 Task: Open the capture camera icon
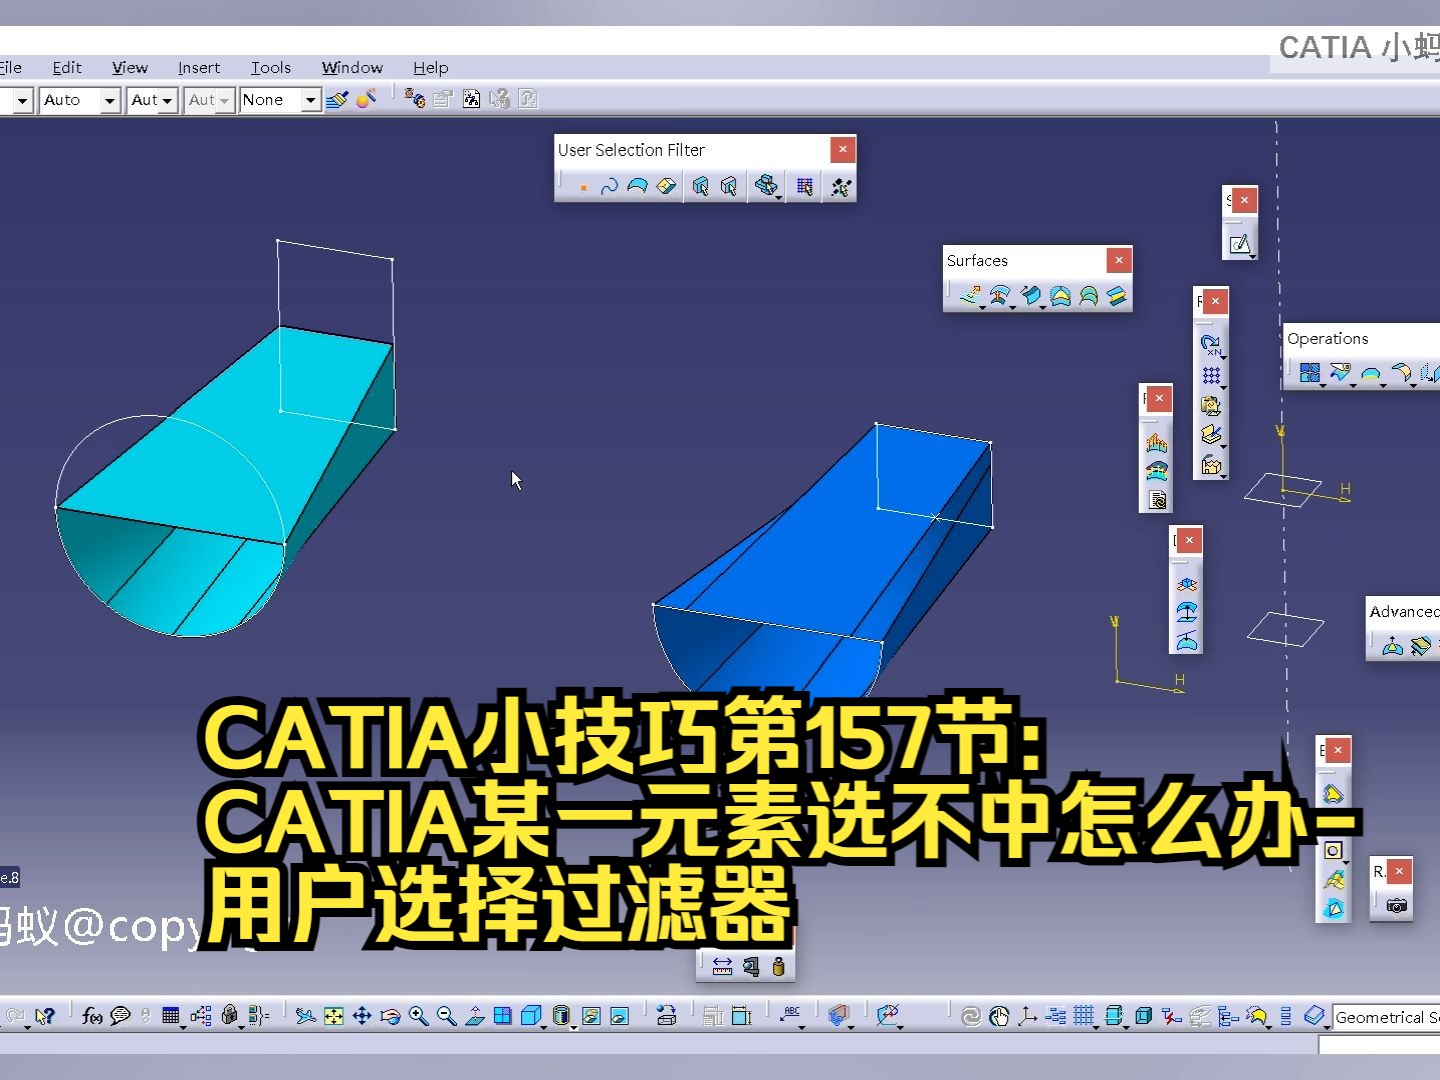coord(1397,905)
